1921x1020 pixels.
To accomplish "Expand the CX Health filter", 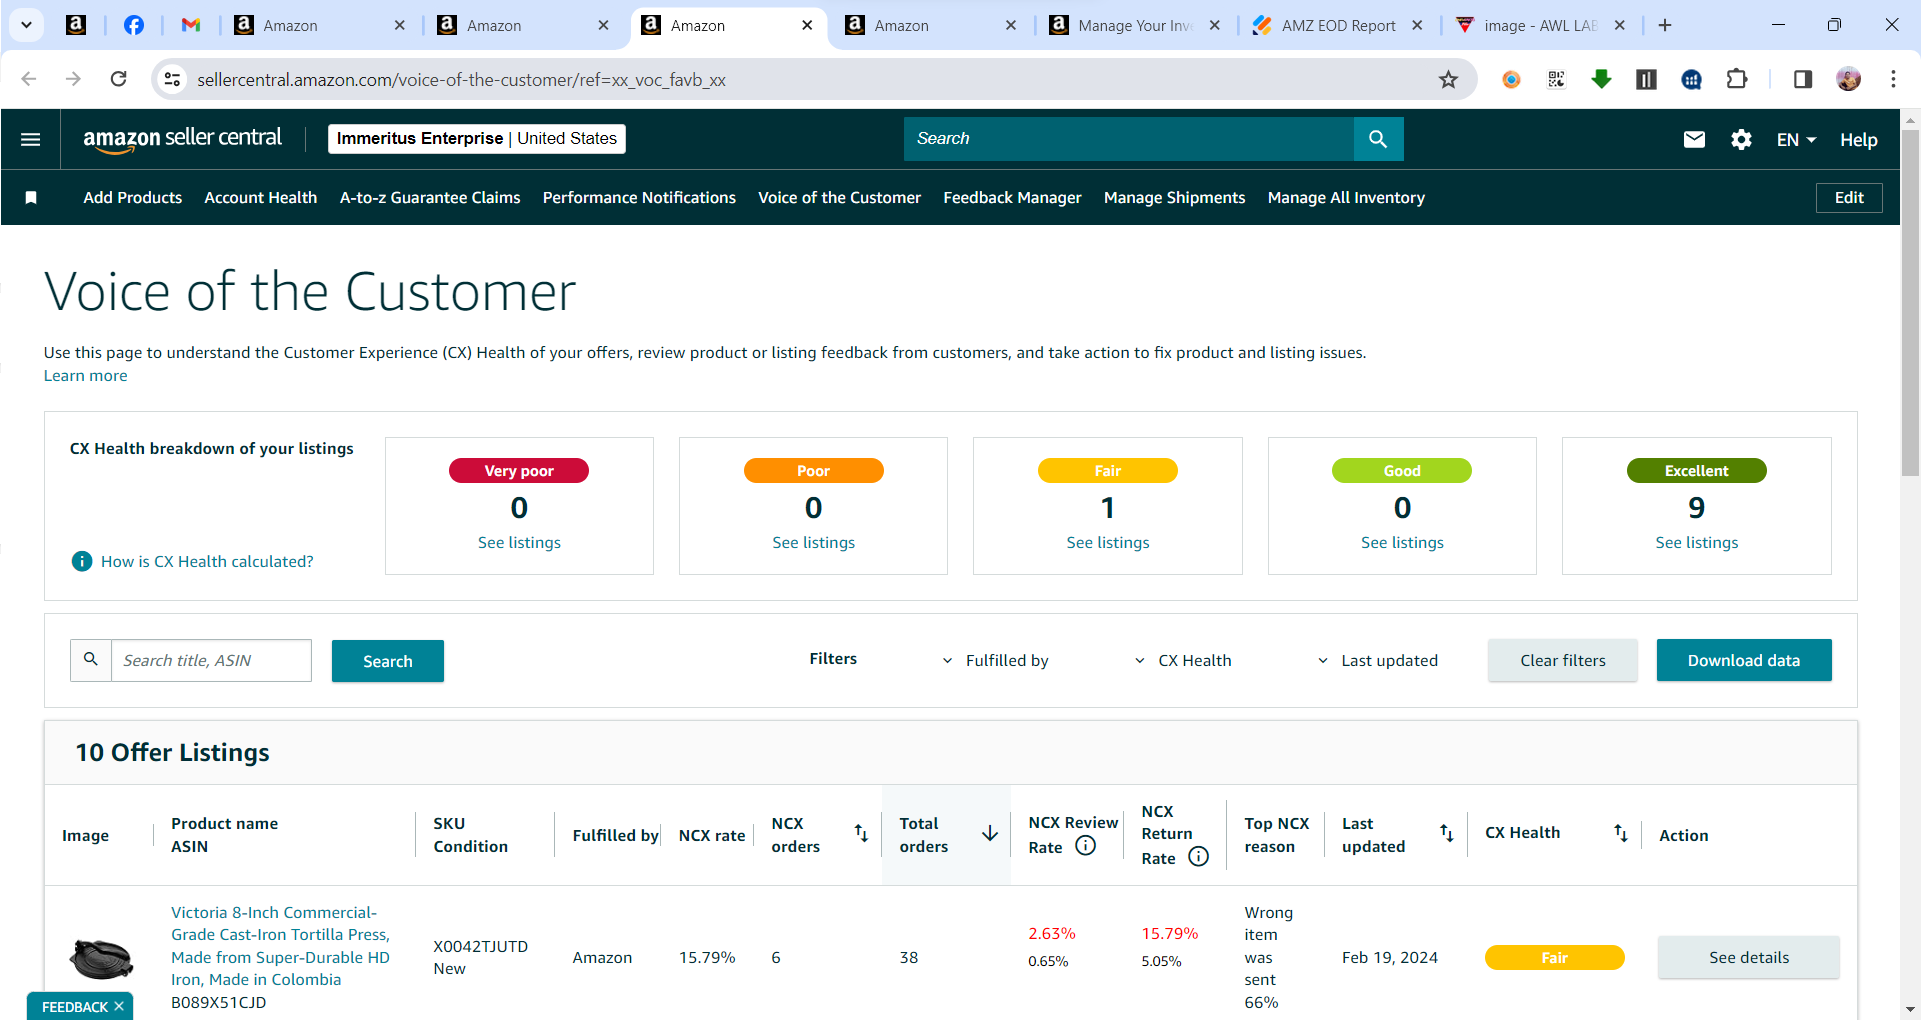I will coord(1183,660).
